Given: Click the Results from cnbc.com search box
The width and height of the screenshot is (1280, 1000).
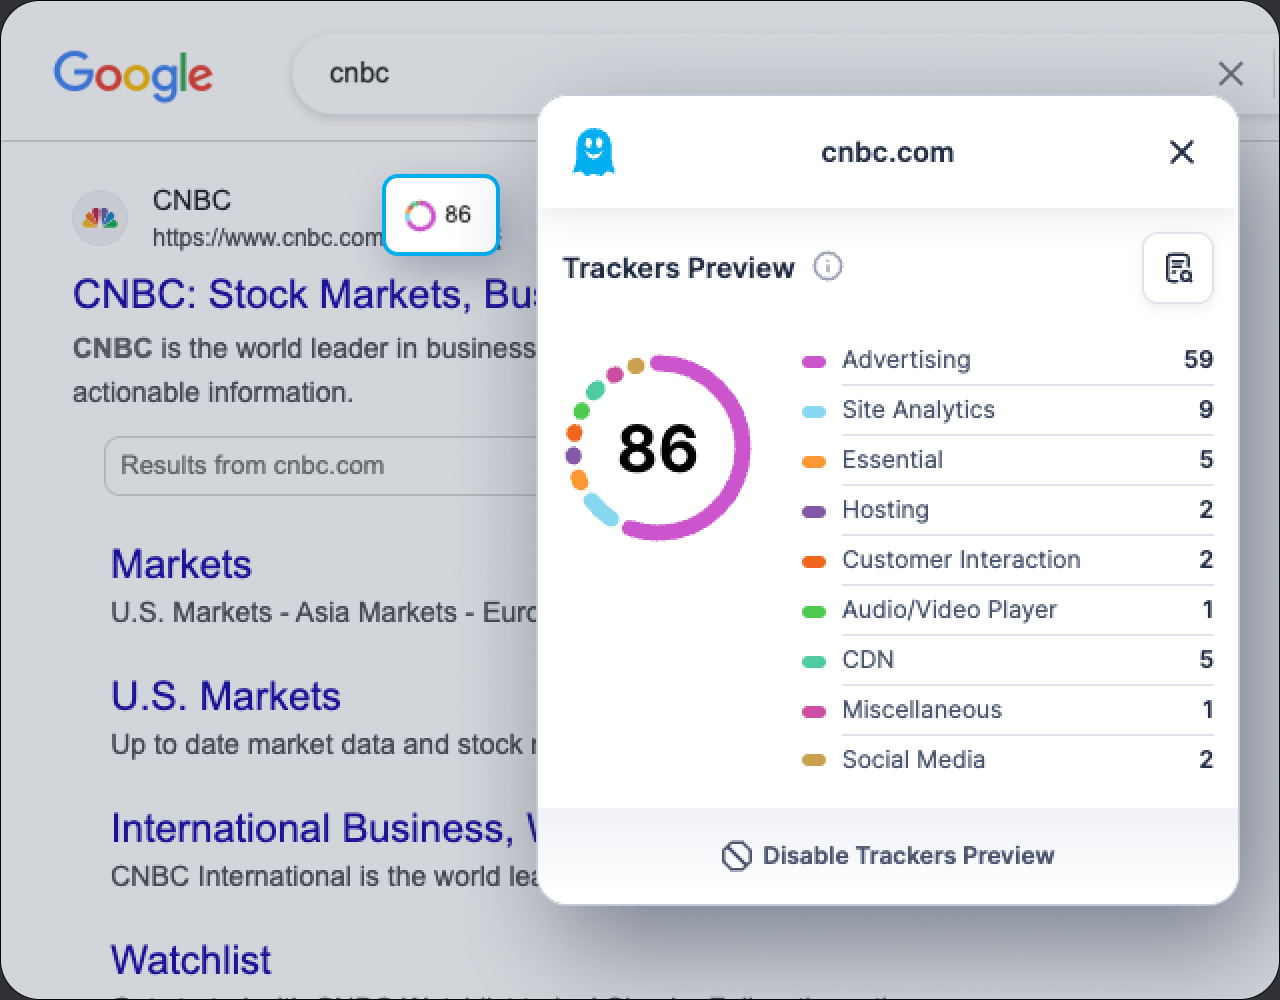Looking at the screenshot, I should 320,465.
